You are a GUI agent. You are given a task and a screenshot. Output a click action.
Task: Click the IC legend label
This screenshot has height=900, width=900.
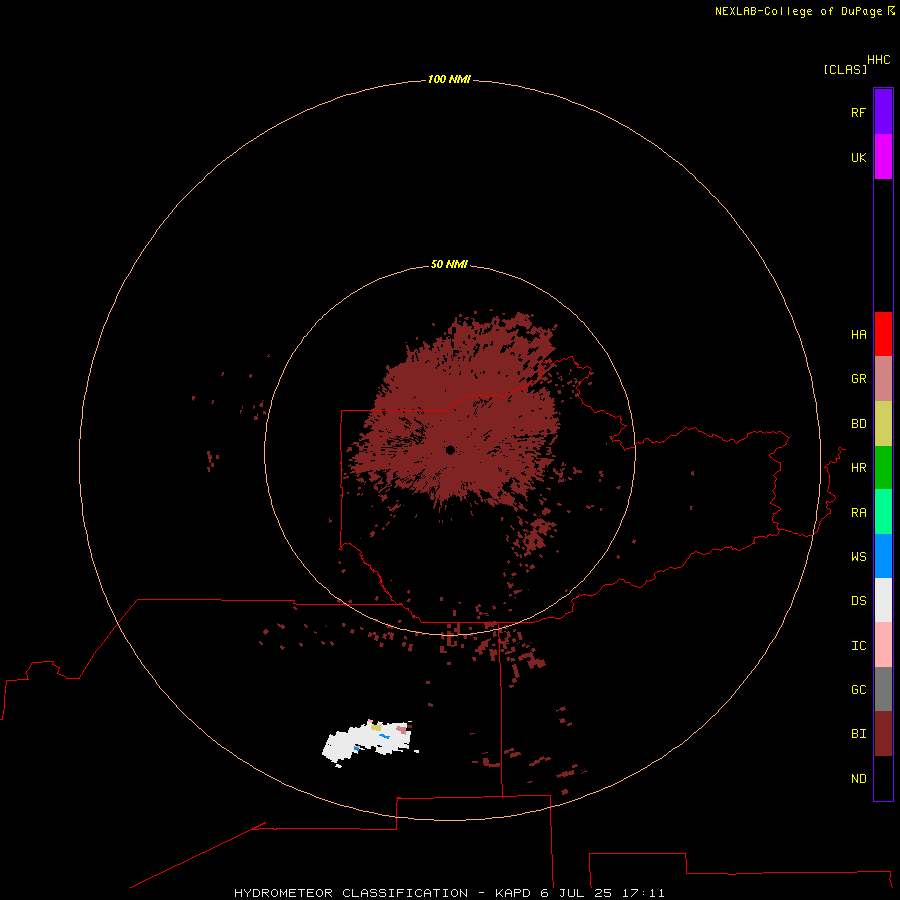859,646
